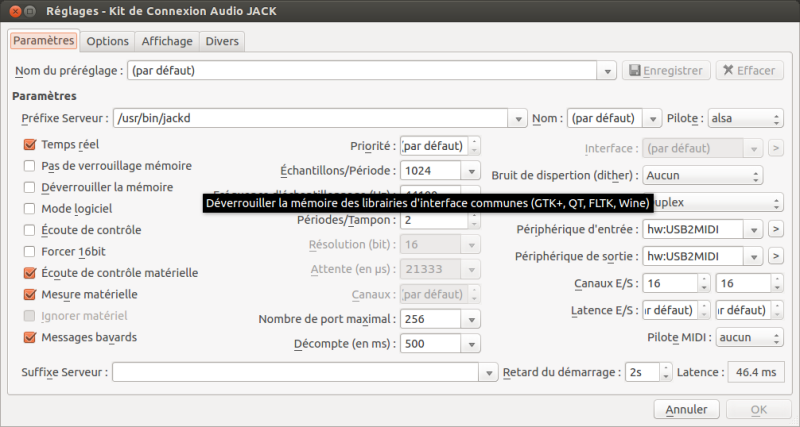Click the second Latence E/S spin box

click(749, 310)
